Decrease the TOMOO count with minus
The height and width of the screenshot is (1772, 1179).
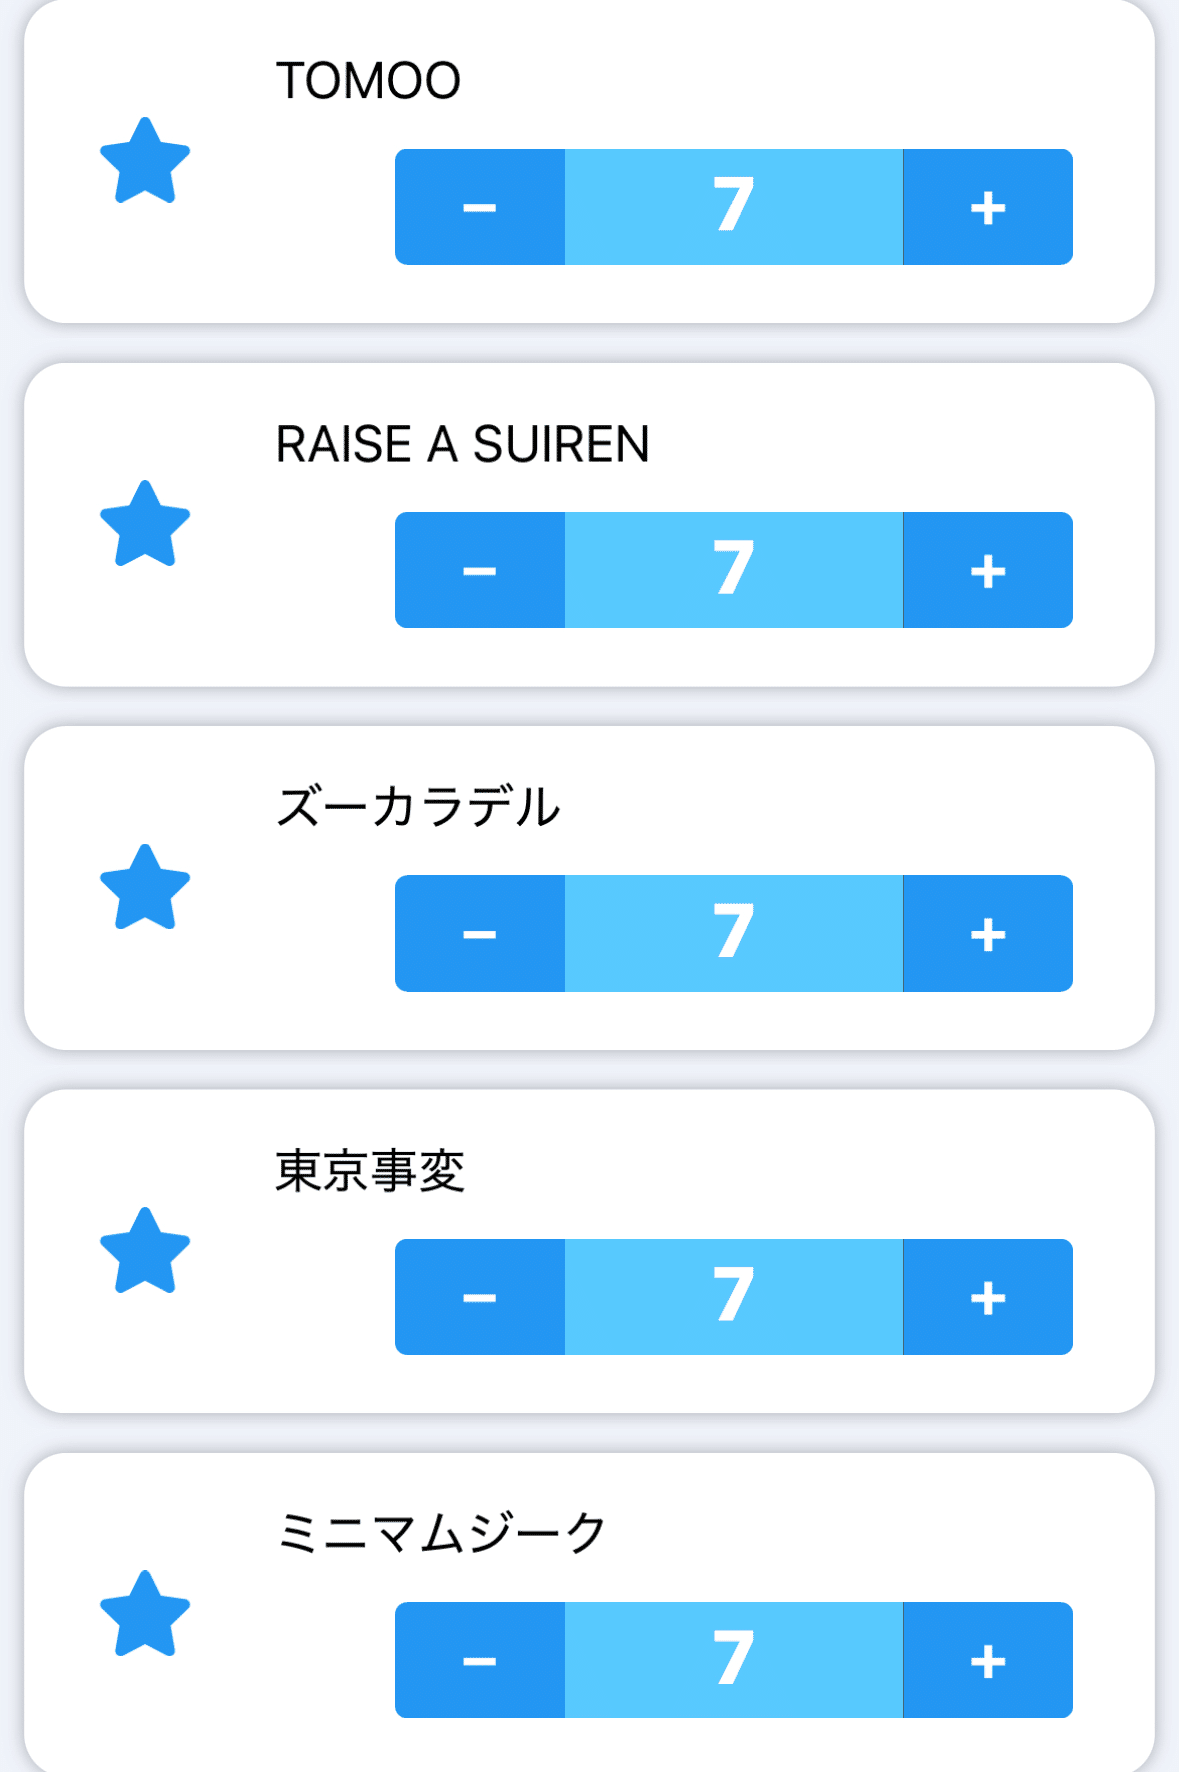[480, 207]
